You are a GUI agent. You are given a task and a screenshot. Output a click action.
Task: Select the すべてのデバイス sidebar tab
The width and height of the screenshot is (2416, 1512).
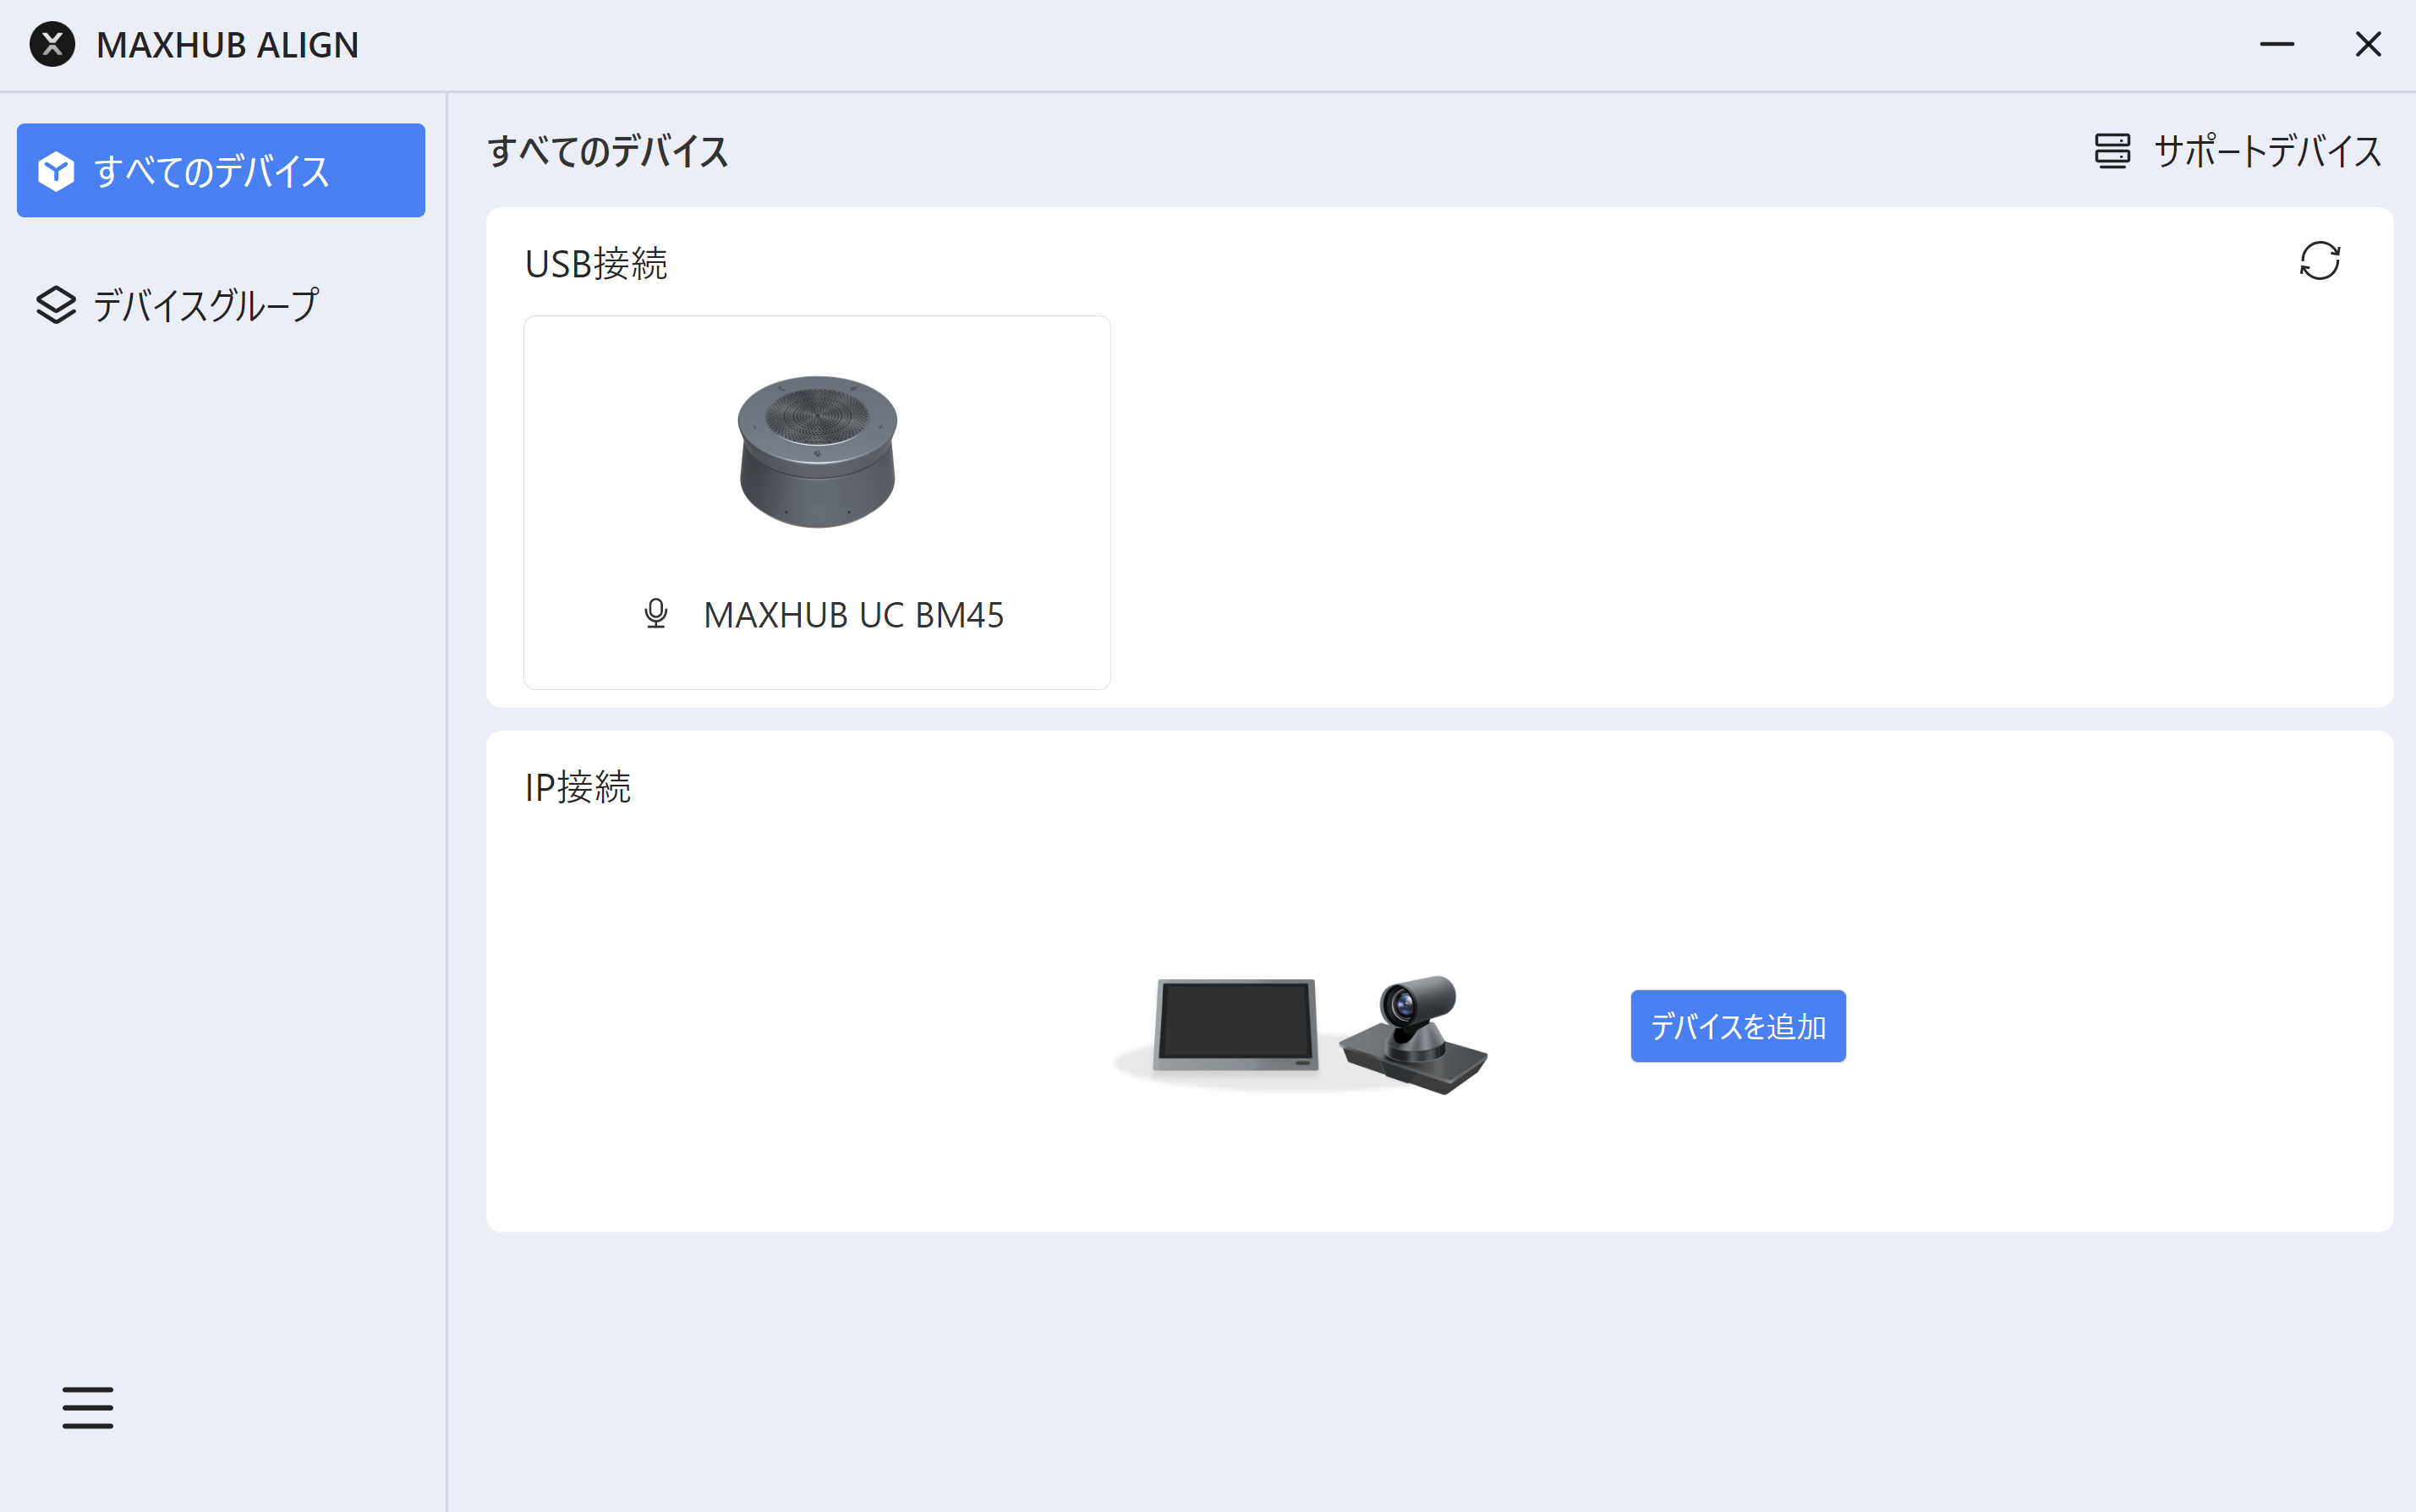(x=221, y=171)
